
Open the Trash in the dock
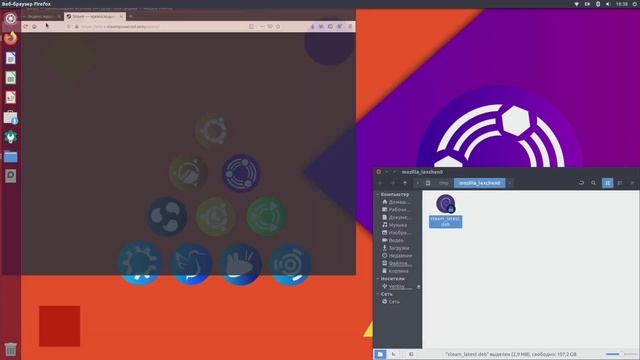point(11,349)
